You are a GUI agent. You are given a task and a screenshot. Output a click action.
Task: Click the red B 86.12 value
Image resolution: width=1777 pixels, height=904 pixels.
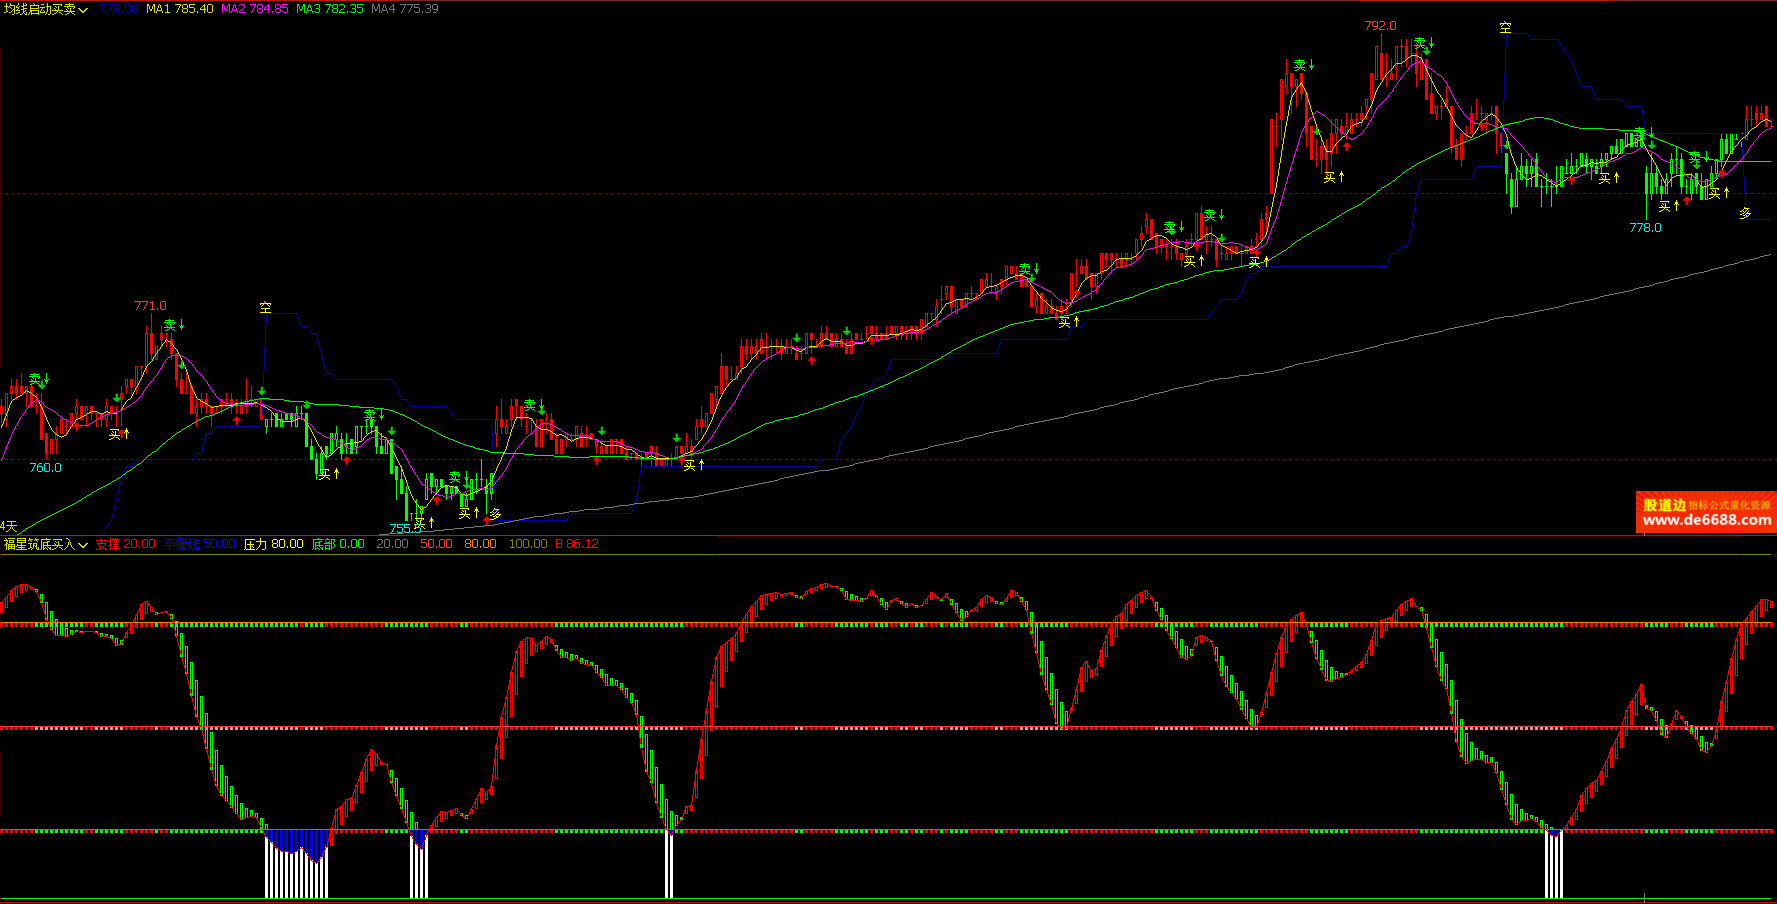click(576, 544)
